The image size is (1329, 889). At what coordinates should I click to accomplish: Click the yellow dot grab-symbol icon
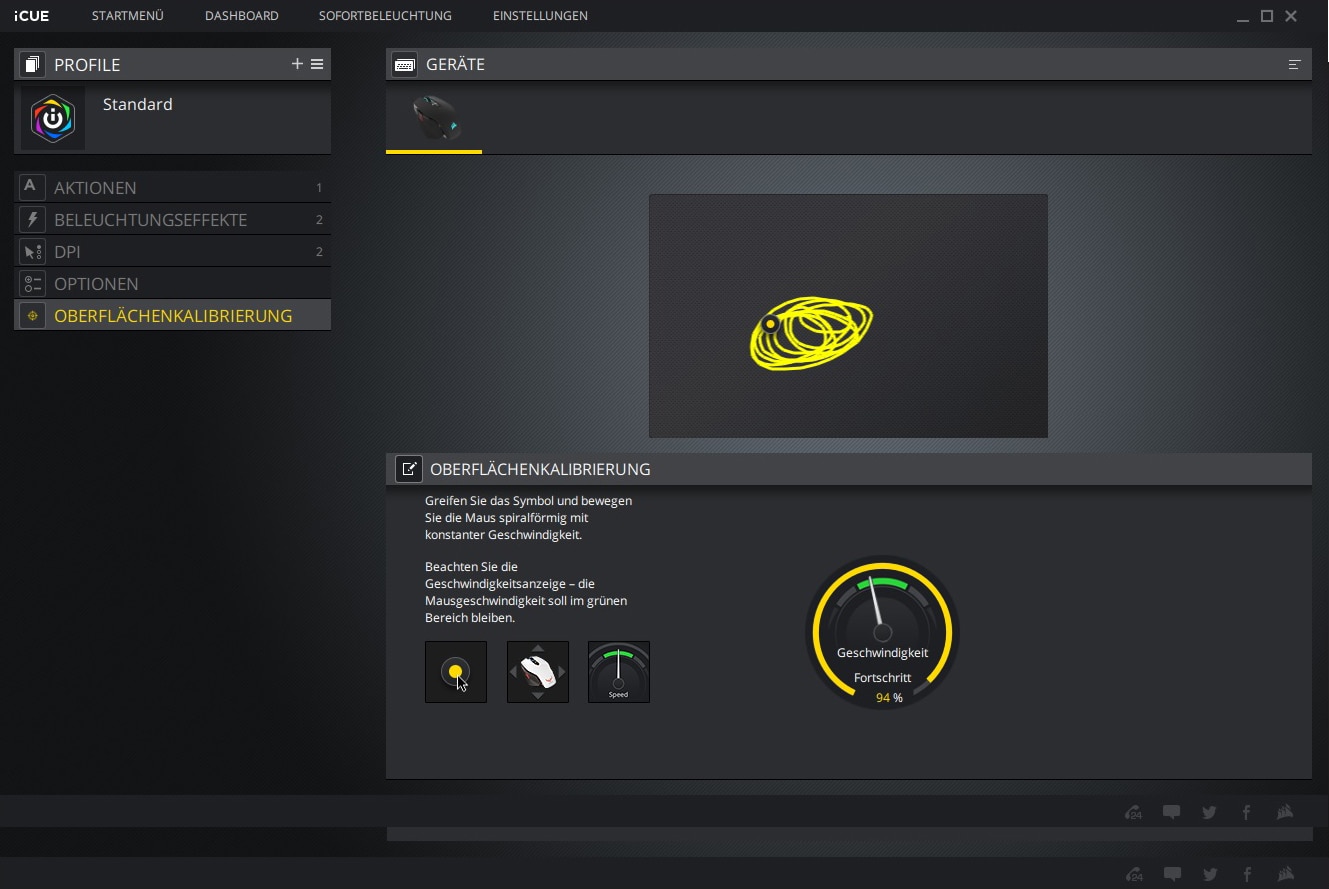(x=456, y=672)
